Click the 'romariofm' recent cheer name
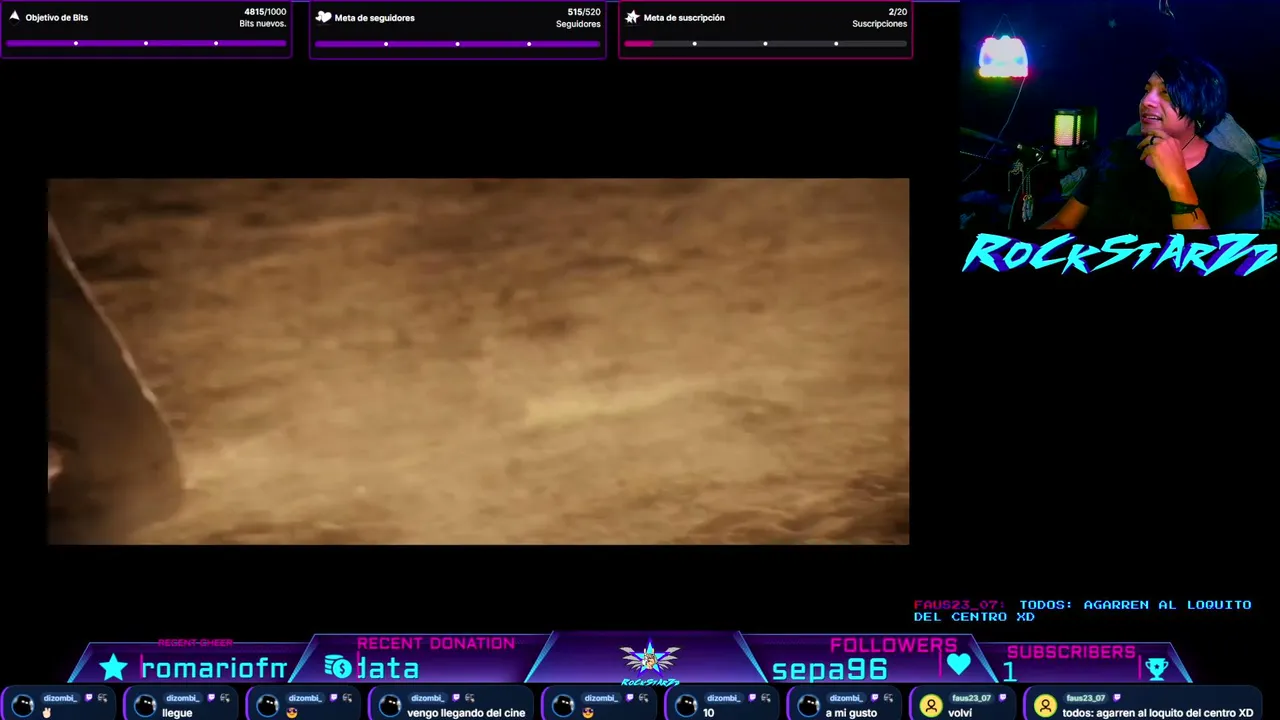 [x=213, y=668]
